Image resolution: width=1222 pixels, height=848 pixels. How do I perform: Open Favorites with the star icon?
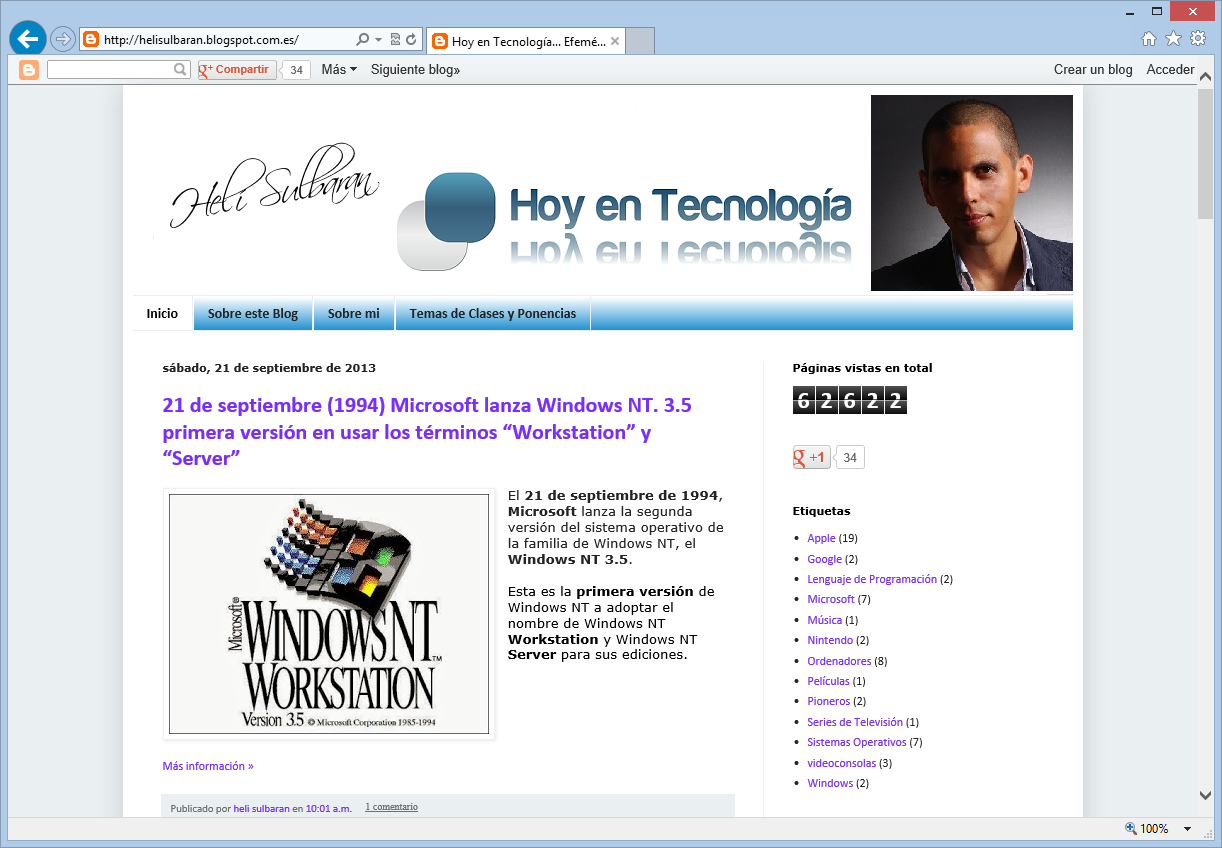pyautogui.click(x=1173, y=39)
